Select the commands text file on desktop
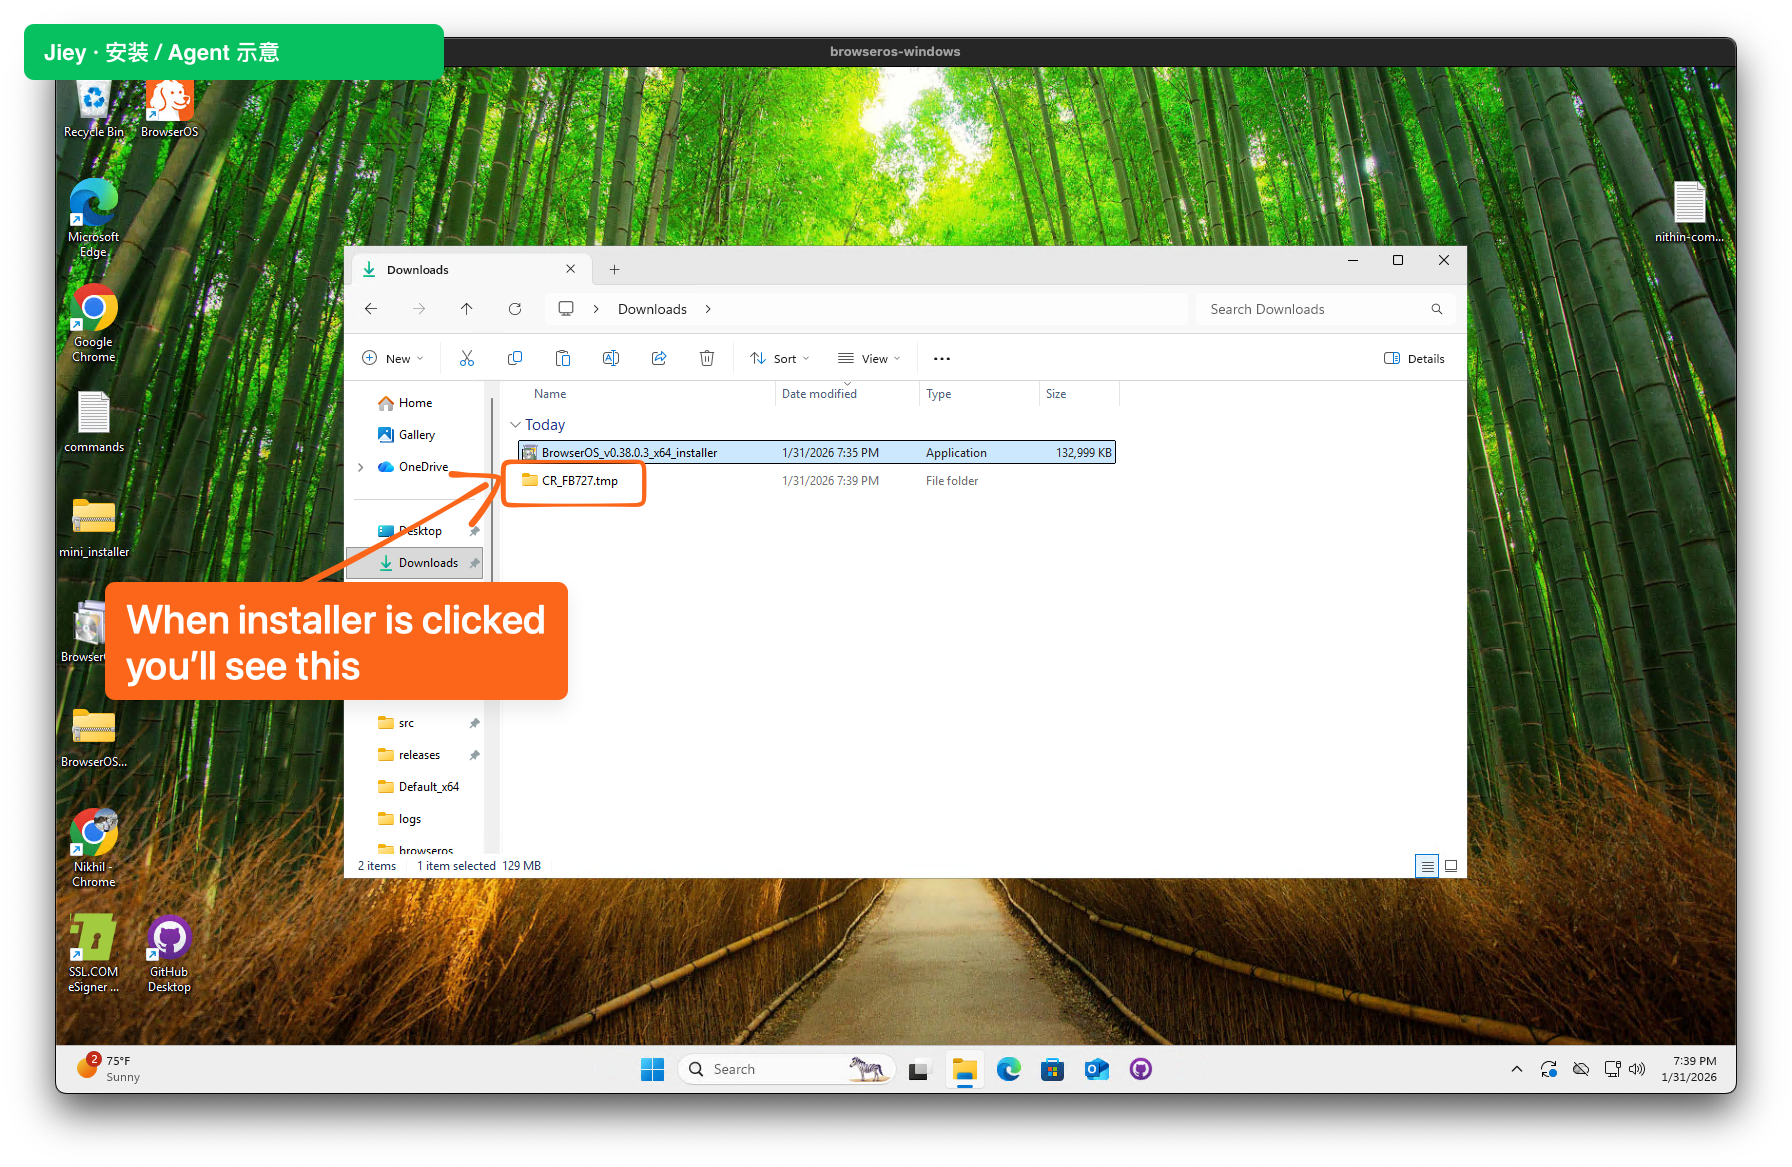 (94, 421)
